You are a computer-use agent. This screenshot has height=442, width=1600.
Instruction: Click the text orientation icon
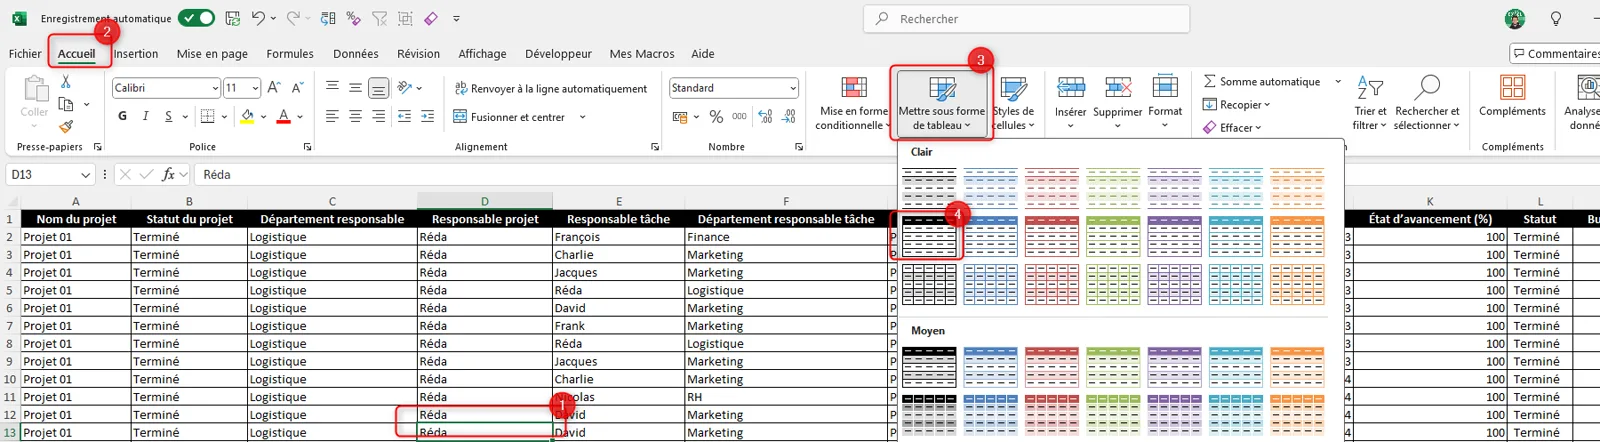click(405, 88)
